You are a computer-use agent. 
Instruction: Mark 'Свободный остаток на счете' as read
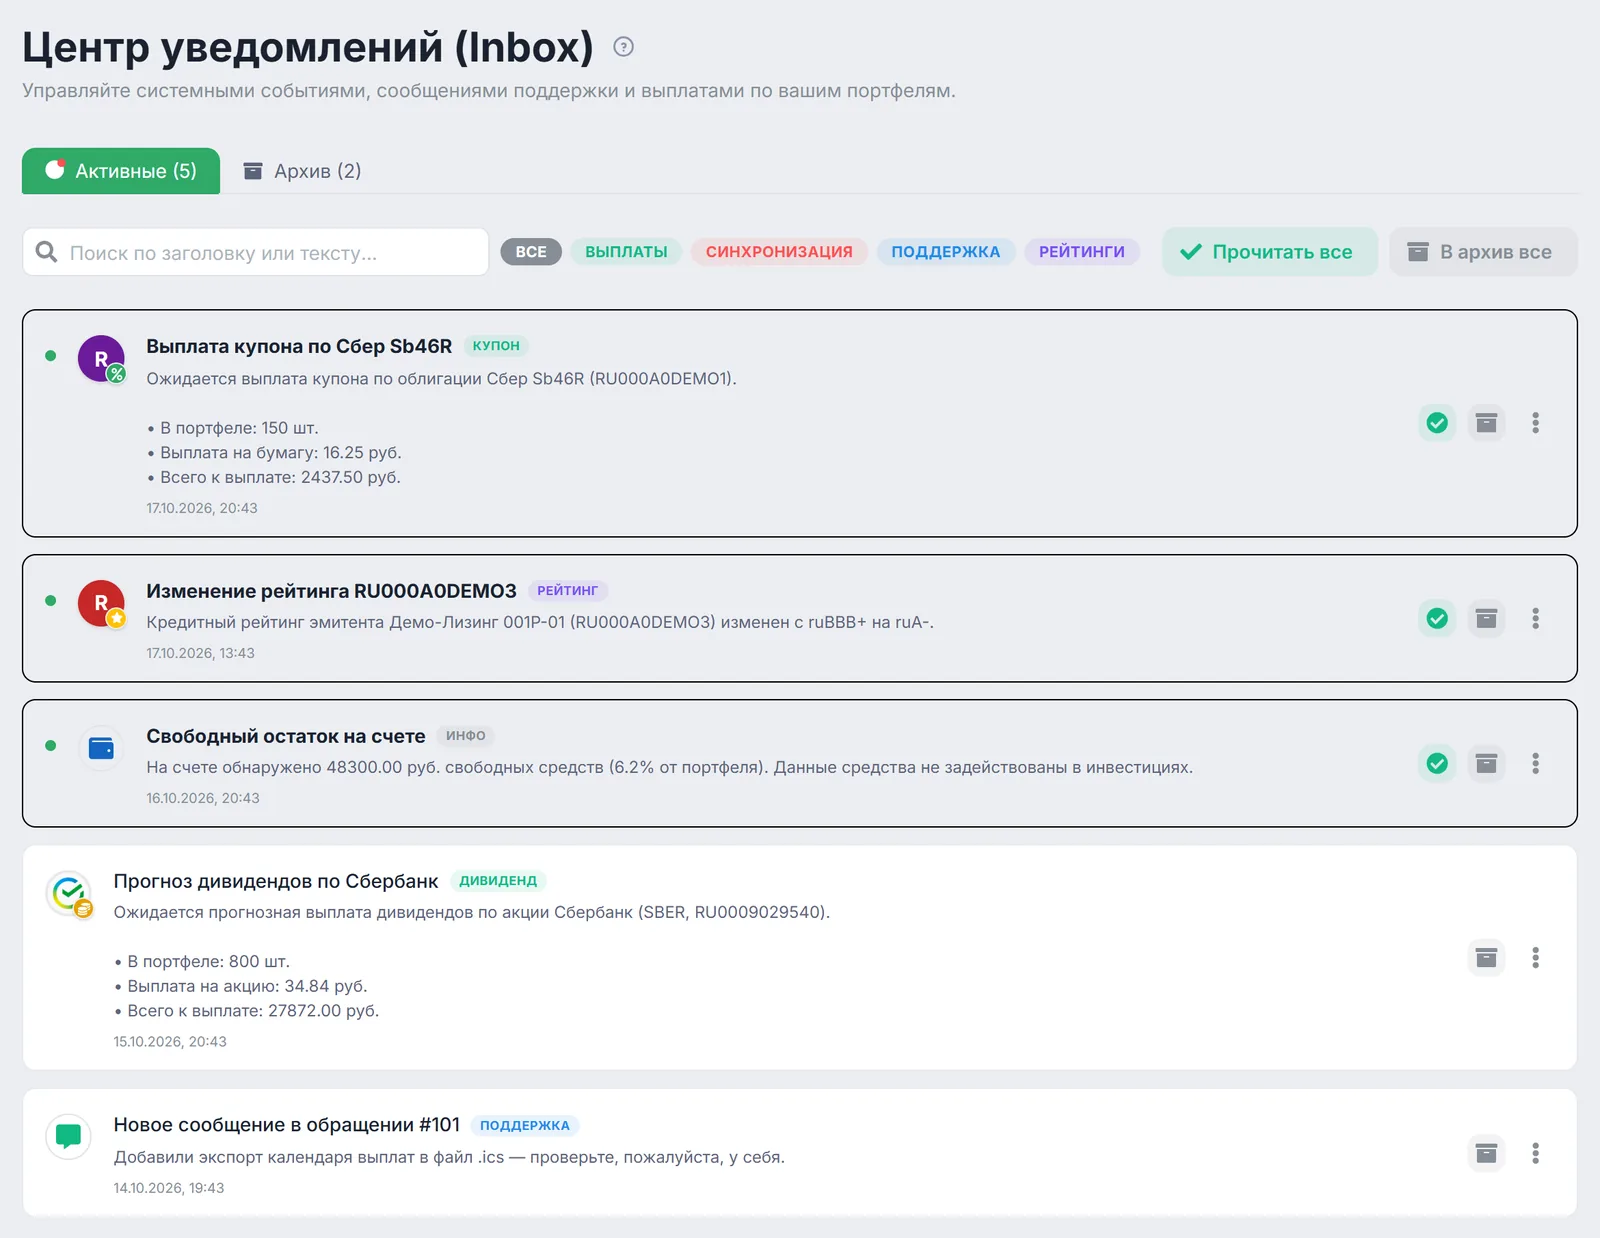[x=1437, y=763]
